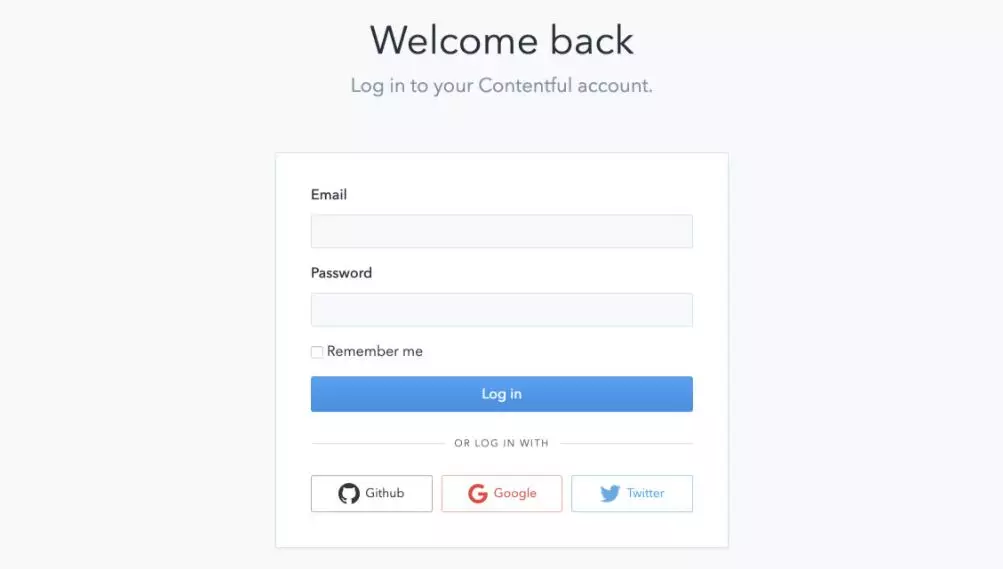Choose the Google login button label
1003x569 pixels.
pyautogui.click(x=515, y=493)
